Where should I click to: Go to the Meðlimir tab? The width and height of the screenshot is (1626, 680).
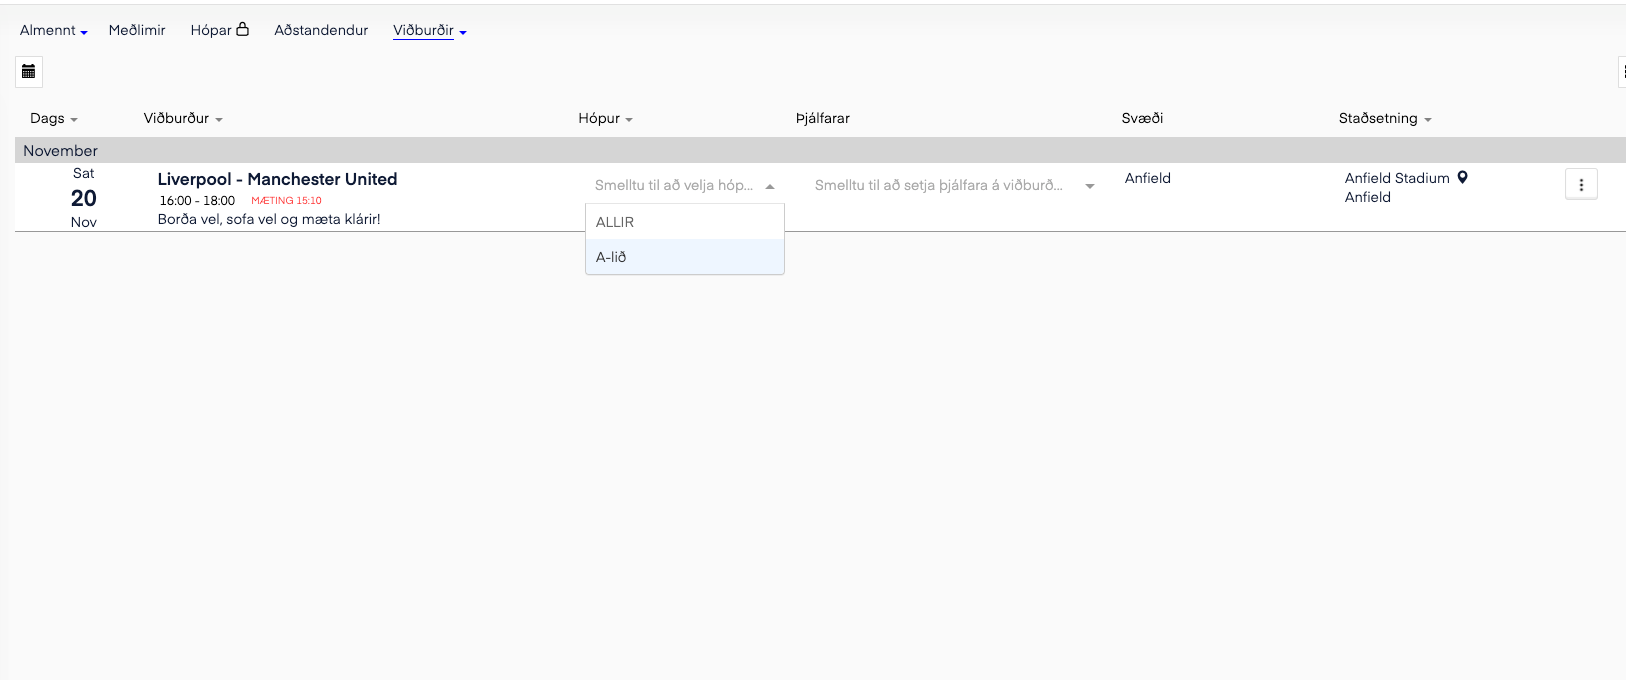(137, 30)
